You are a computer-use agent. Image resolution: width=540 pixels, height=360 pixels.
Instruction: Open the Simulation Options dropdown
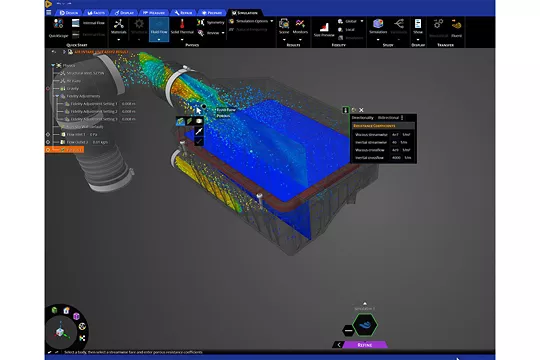coord(251,21)
